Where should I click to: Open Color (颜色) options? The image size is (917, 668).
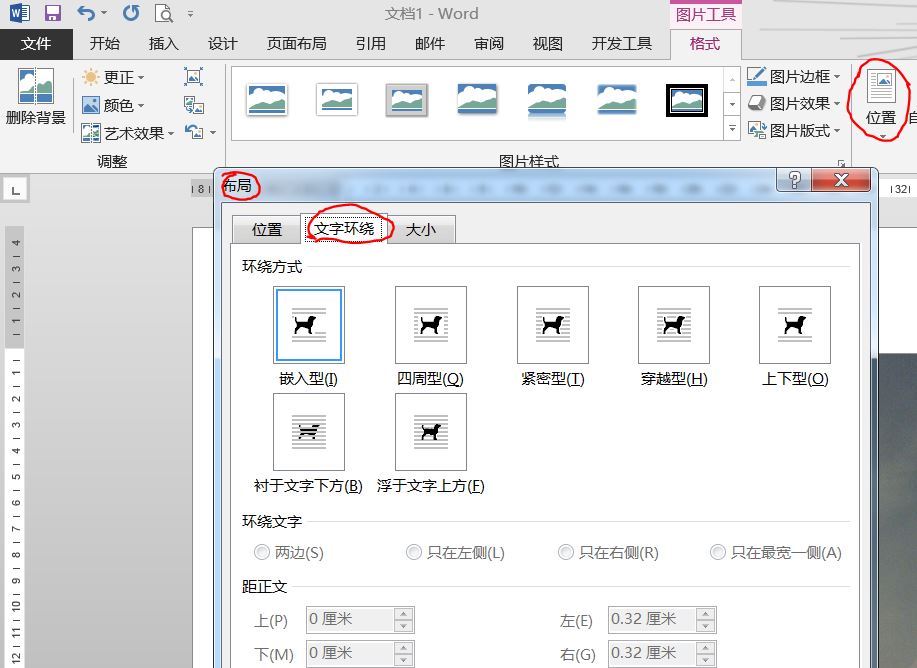tap(113, 105)
